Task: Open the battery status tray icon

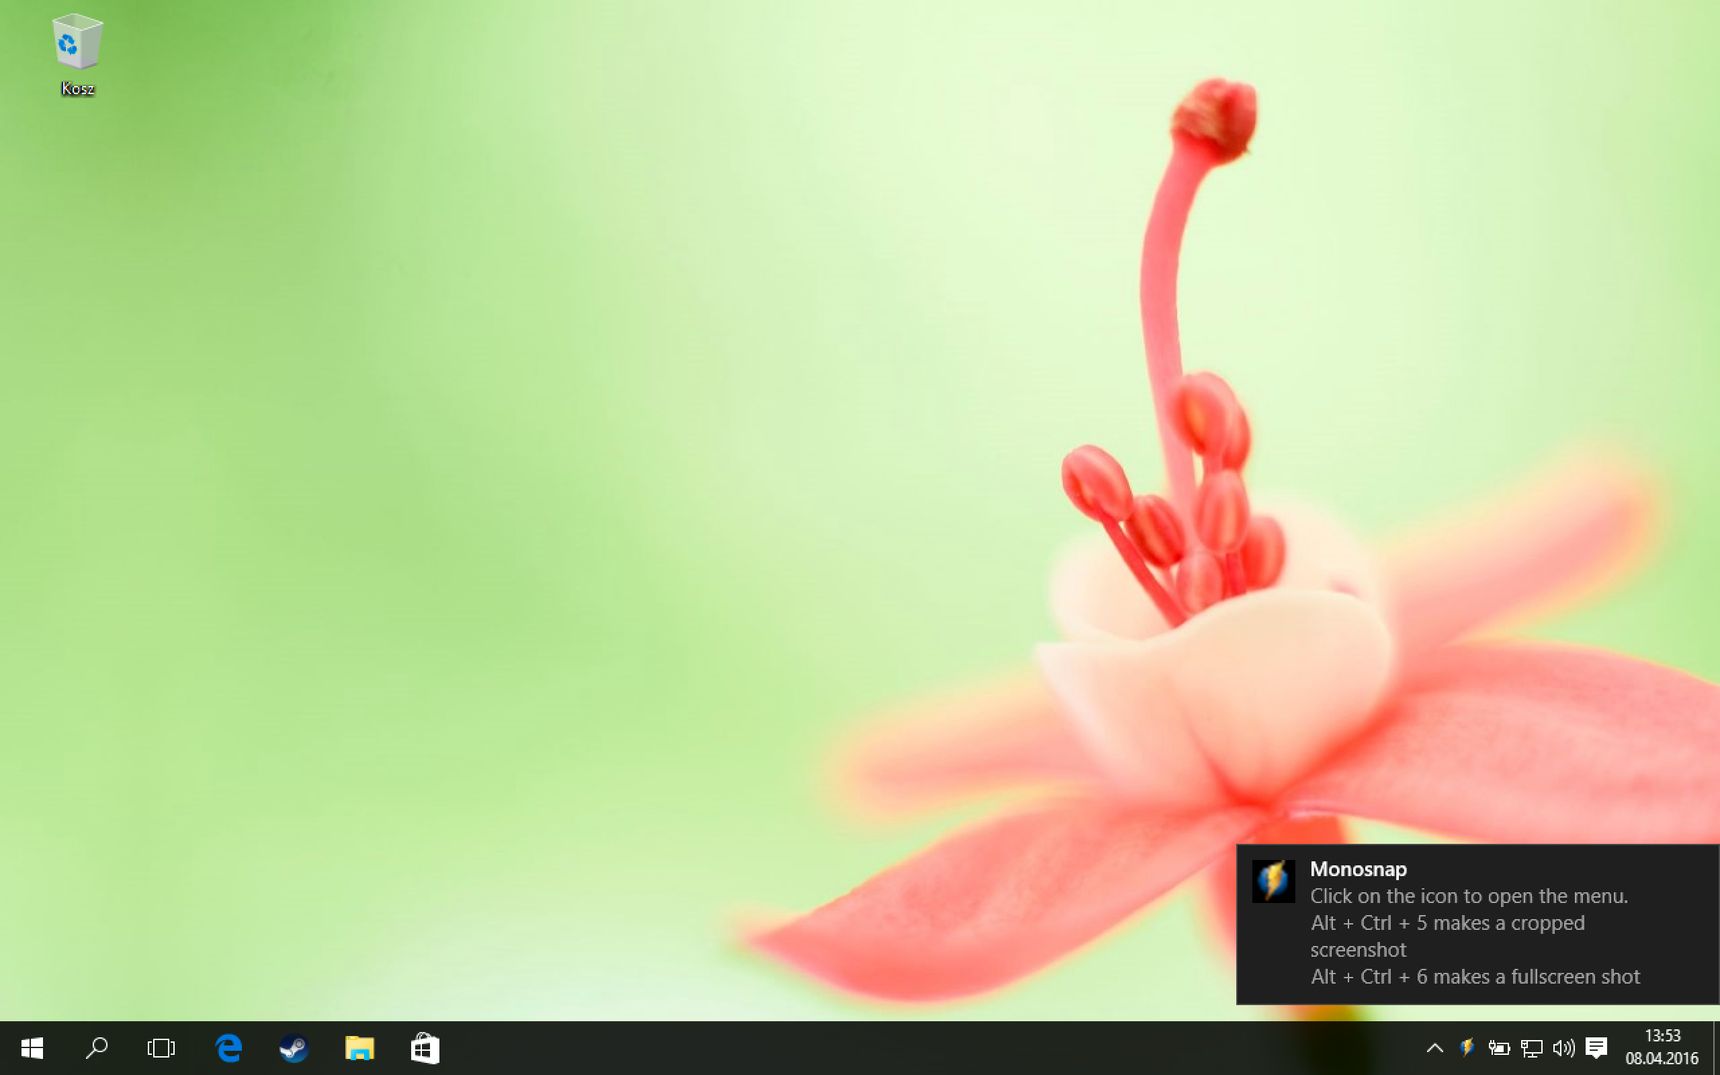Action: coord(1499,1048)
